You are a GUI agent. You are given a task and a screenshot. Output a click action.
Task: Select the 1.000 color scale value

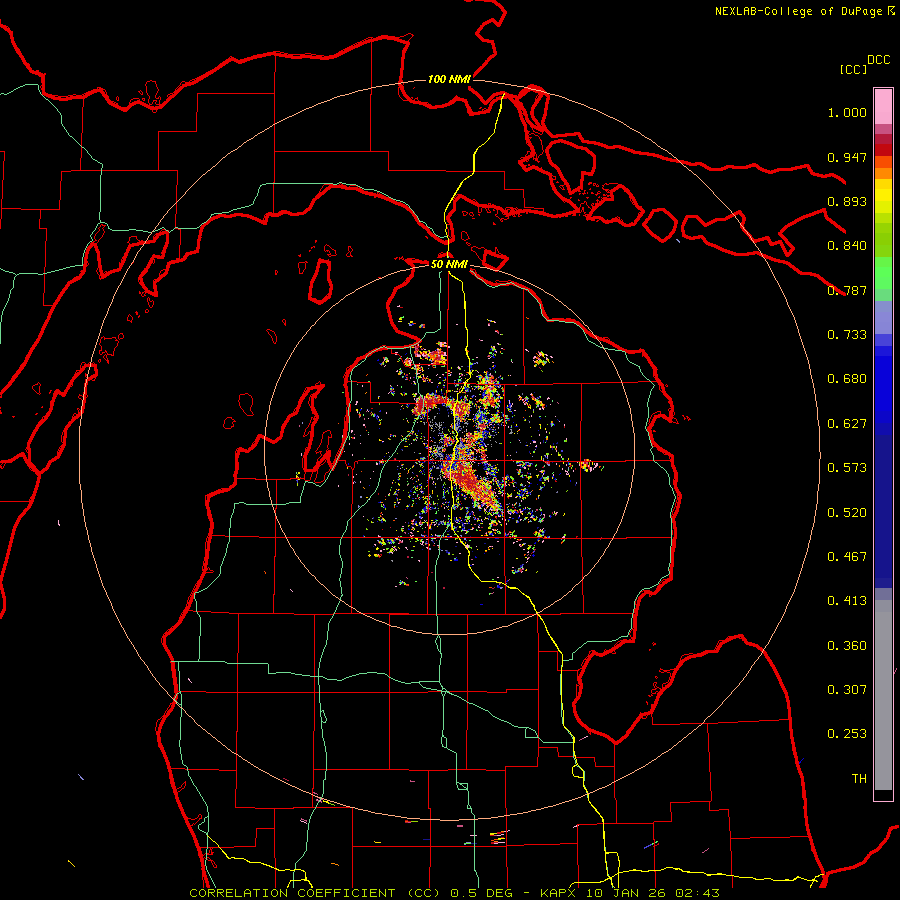[x=847, y=112]
